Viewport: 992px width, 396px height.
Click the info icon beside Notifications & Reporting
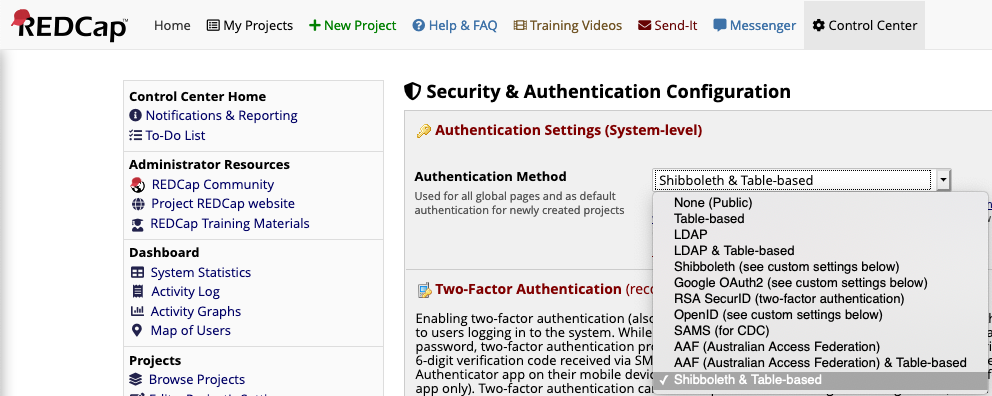tap(135, 115)
